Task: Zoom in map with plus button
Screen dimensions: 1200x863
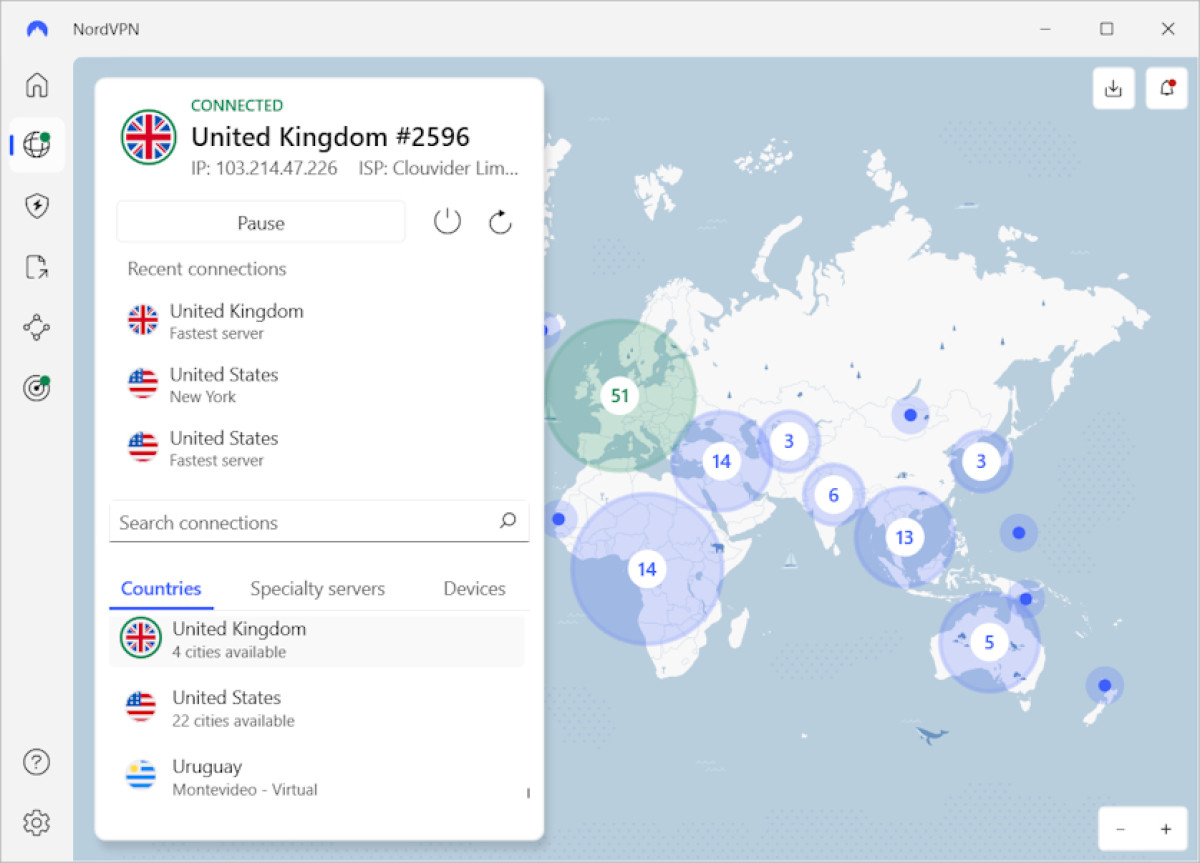Action: [x=1166, y=829]
